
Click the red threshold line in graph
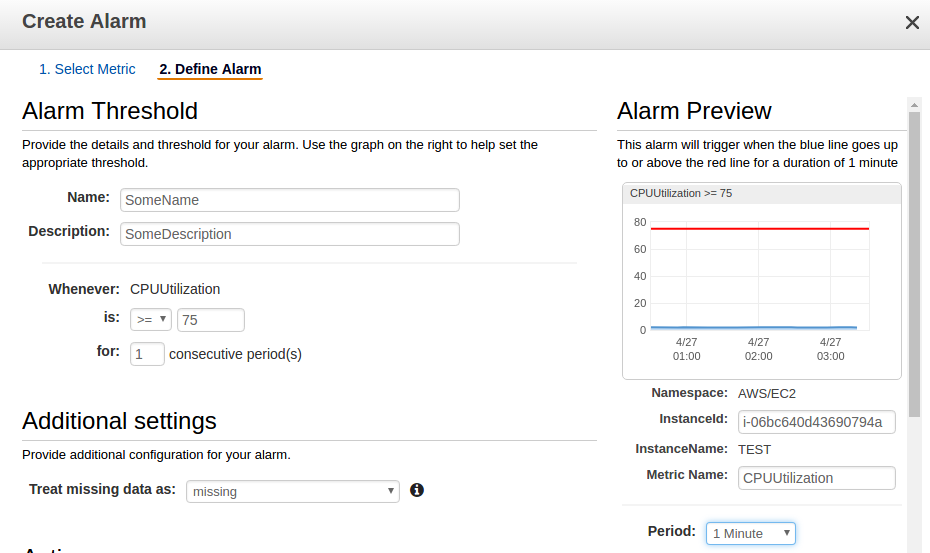(x=760, y=229)
